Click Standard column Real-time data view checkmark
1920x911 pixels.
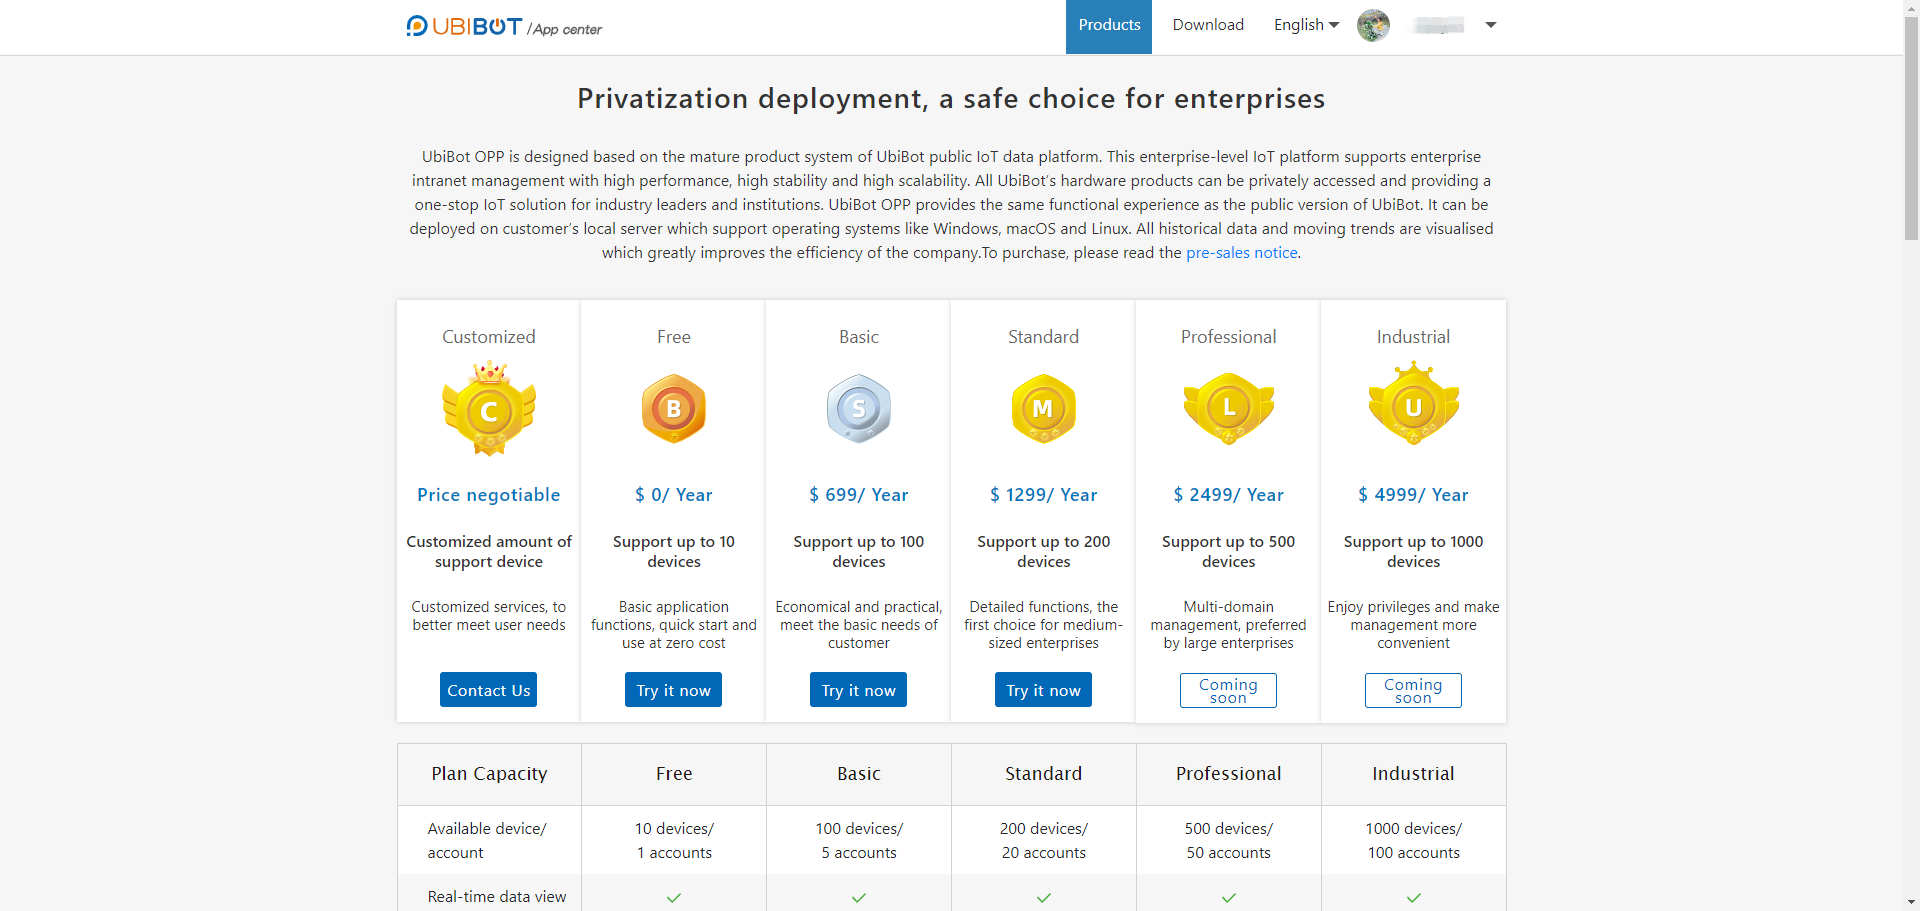1043,897
